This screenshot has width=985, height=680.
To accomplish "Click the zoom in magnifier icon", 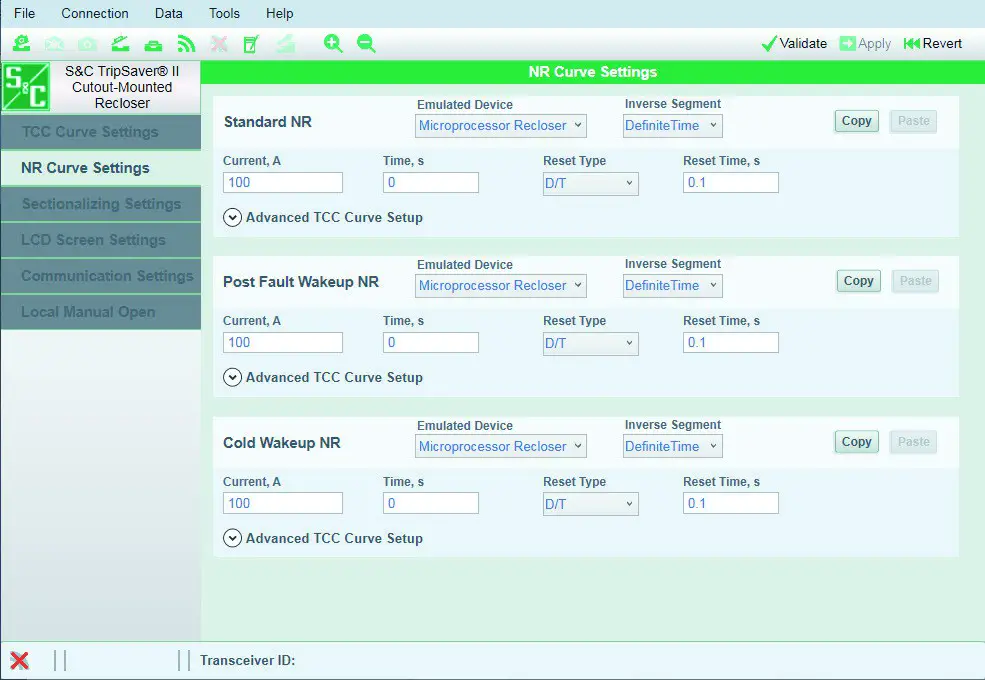I will pyautogui.click(x=333, y=43).
